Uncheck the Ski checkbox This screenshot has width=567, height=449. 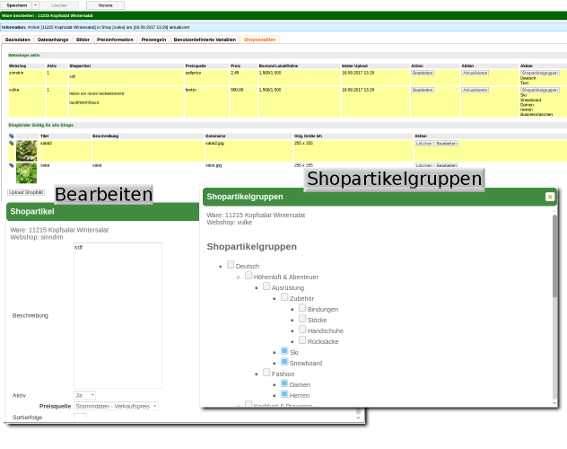(284, 351)
